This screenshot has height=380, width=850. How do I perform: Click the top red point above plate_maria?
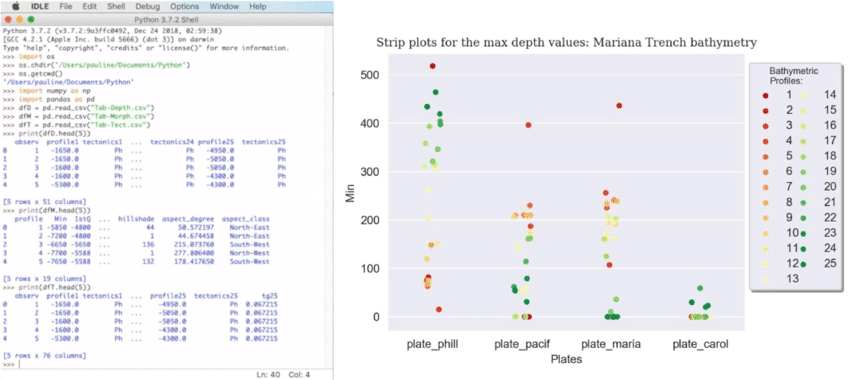coord(619,106)
